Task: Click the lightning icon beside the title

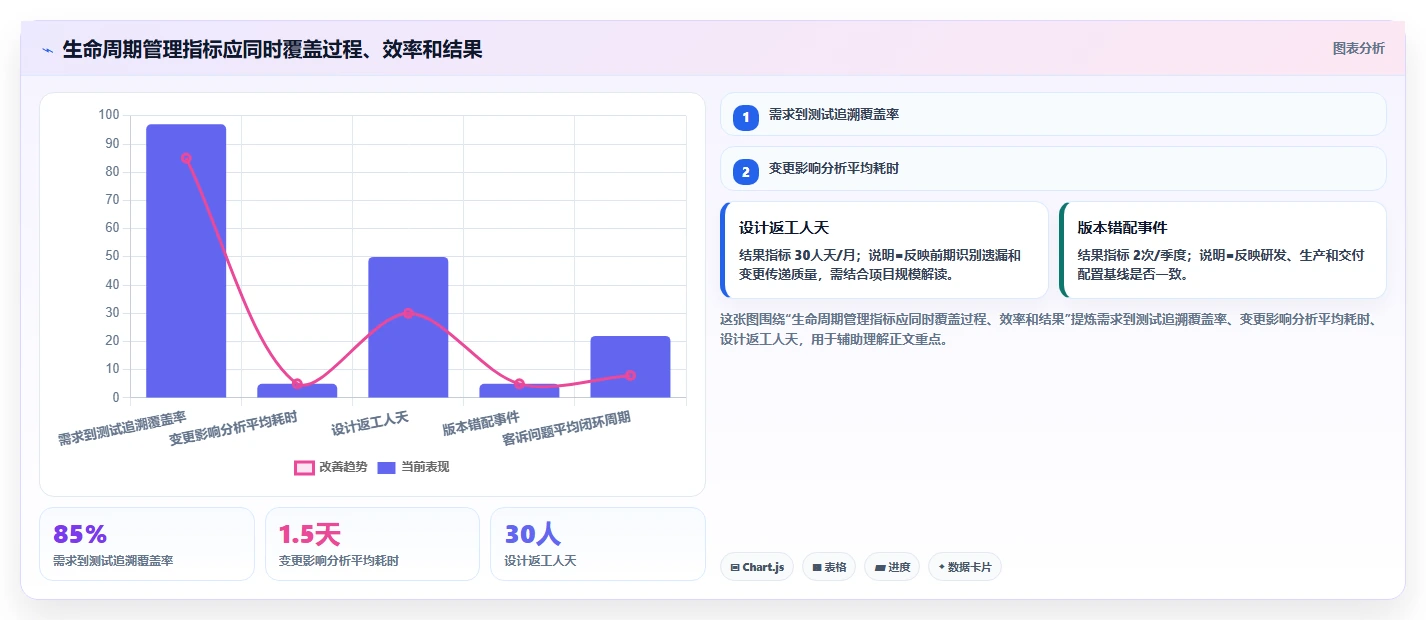Action: point(47,49)
